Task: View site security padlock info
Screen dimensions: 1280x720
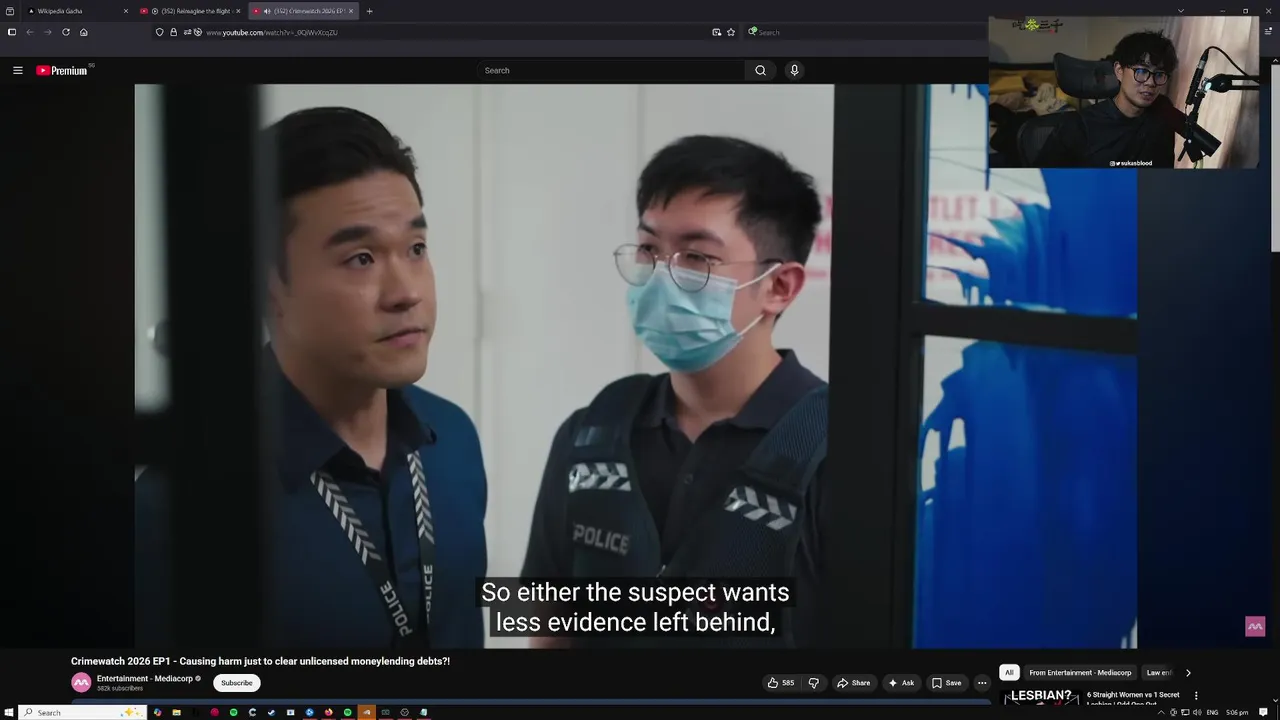Action: click(173, 32)
